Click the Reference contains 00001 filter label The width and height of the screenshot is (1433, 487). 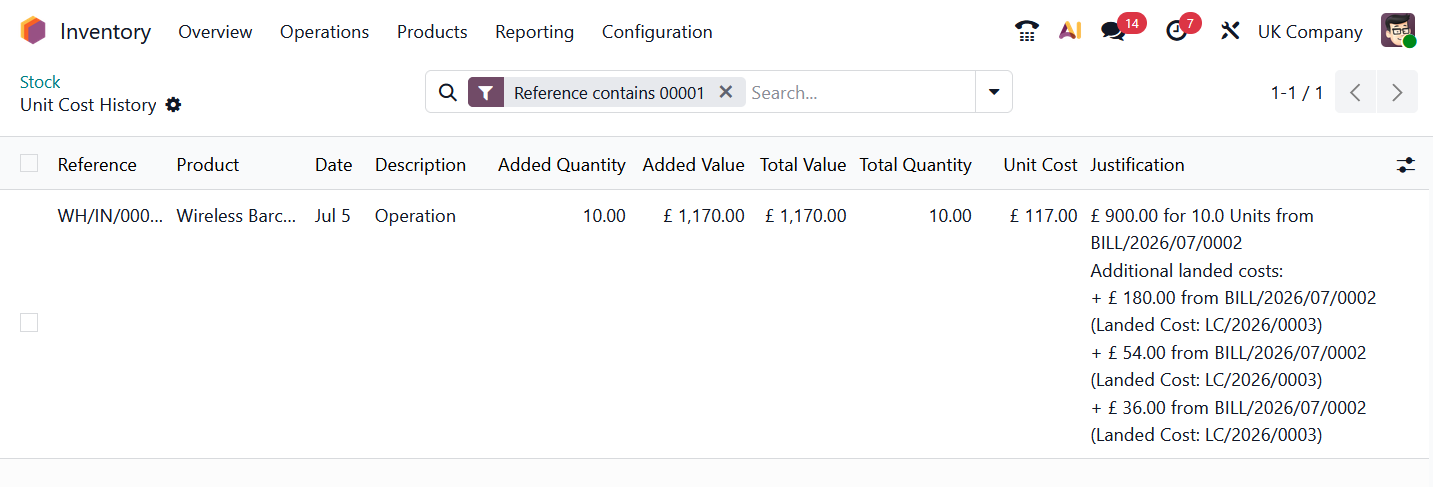coord(609,93)
